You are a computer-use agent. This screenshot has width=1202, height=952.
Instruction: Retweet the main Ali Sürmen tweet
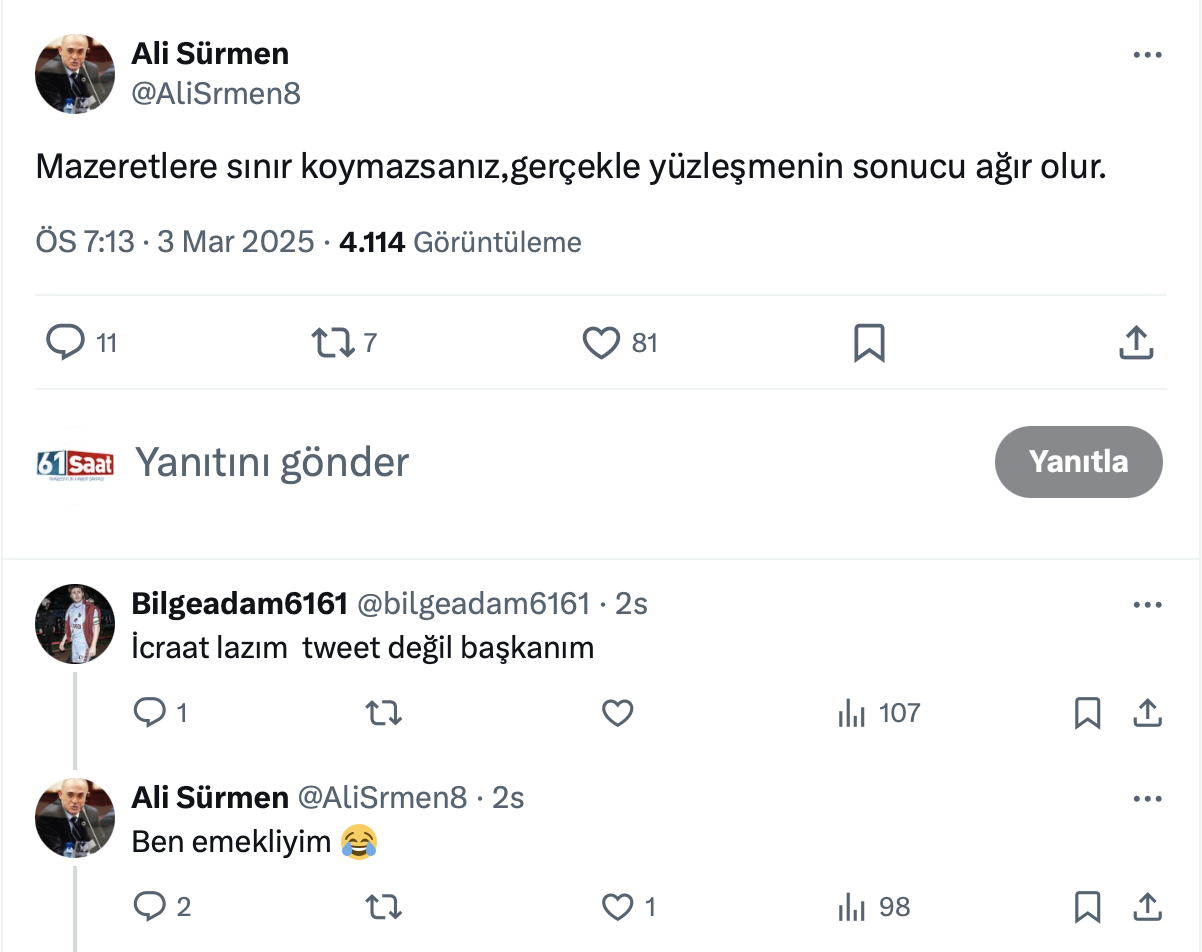coord(333,343)
